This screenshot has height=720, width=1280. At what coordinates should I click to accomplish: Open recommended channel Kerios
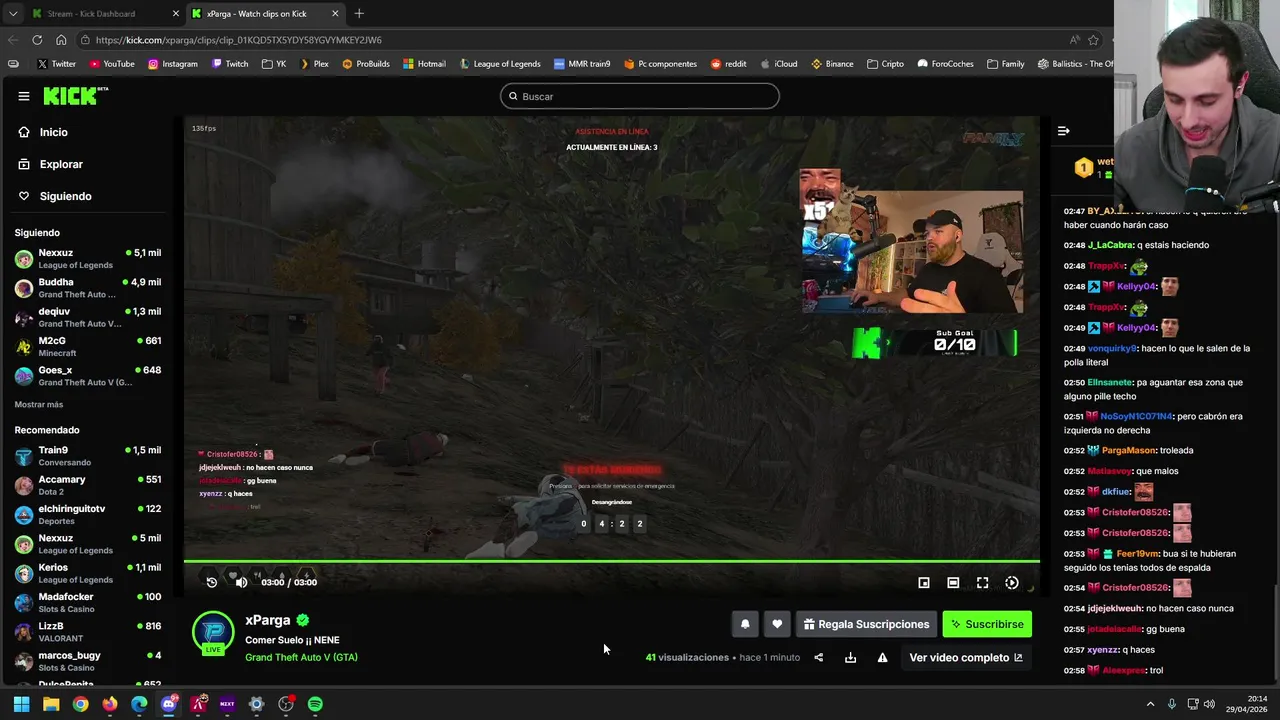coord(88,573)
